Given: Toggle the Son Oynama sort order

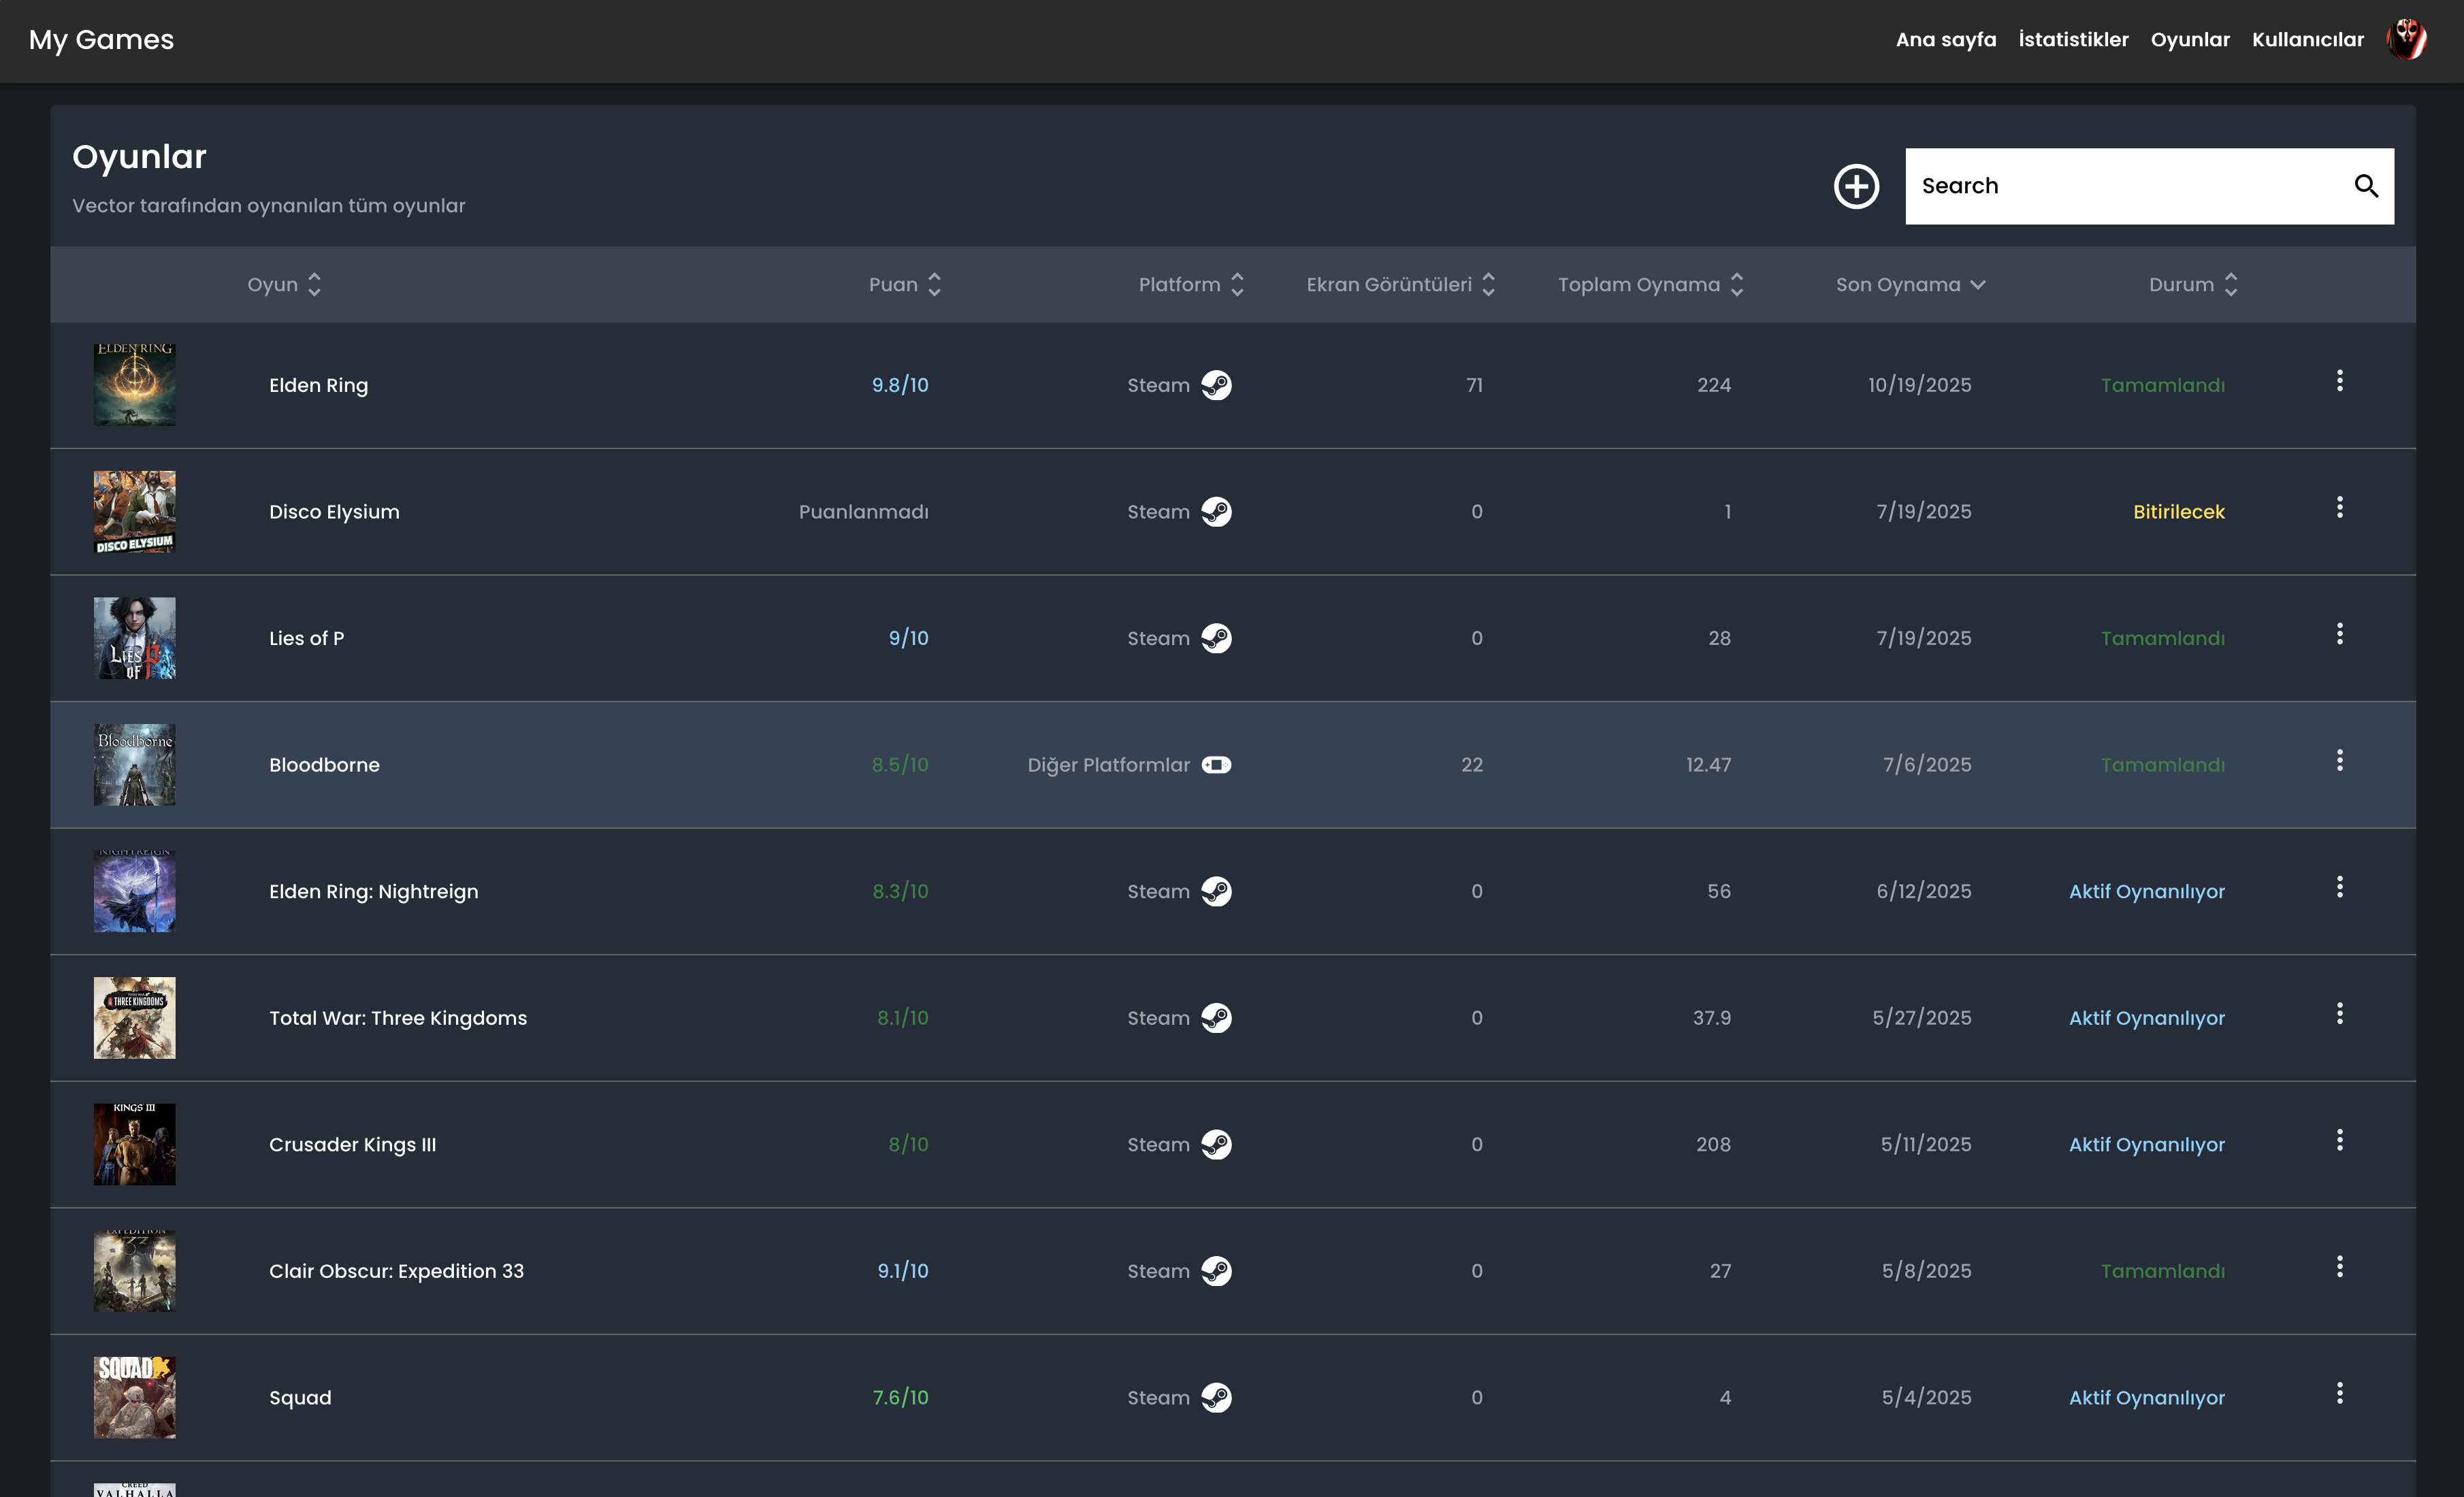Looking at the screenshot, I should [x=1910, y=285].
